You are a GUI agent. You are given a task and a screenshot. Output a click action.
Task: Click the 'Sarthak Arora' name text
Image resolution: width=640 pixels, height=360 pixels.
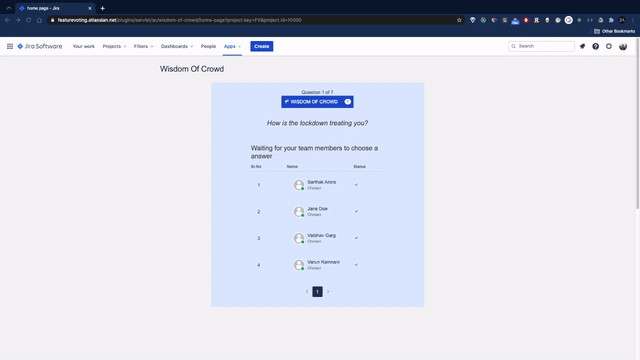pos(322,182)
